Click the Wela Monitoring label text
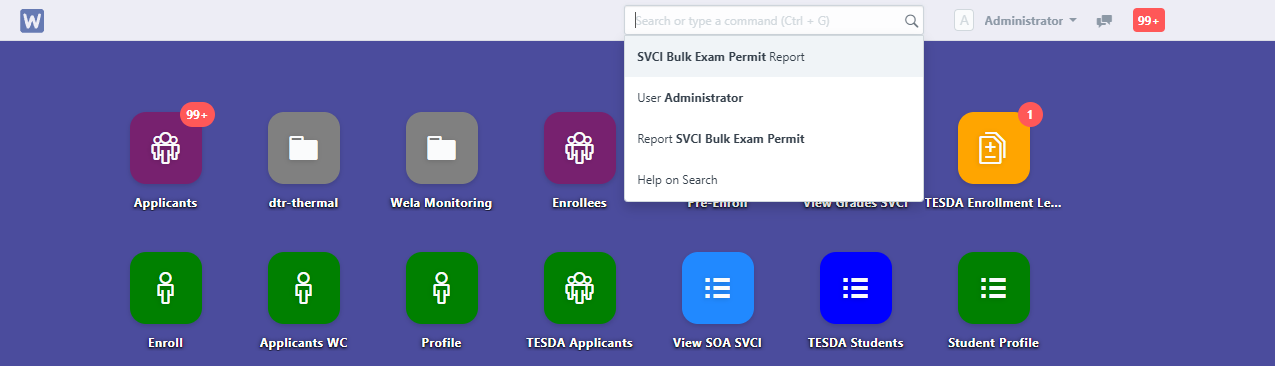The height and width of the screenshot is (366, 1275). coord(442,203)
